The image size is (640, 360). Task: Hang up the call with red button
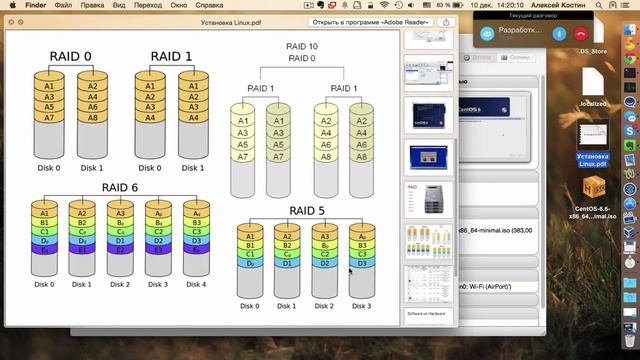(581, 33)
